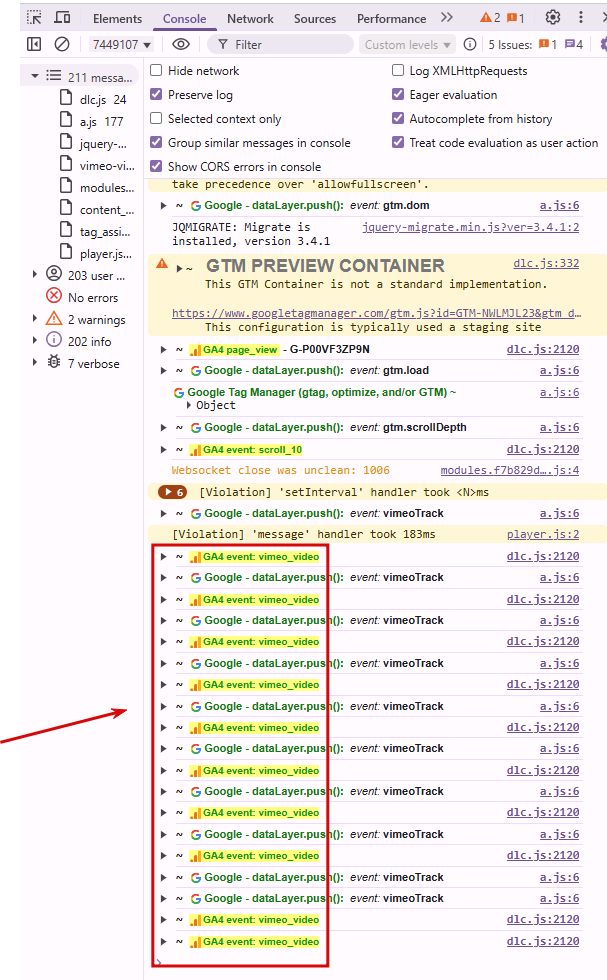This screenshot has height=980, width=607.
Task: Toggle the console sidebar panel icon
Action: click(x=34, y=44)
